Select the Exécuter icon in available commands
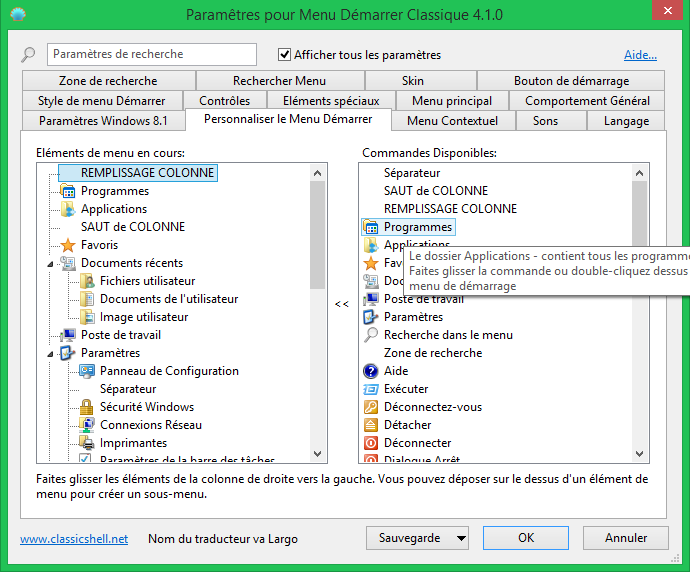 click(x=371, y=389)
